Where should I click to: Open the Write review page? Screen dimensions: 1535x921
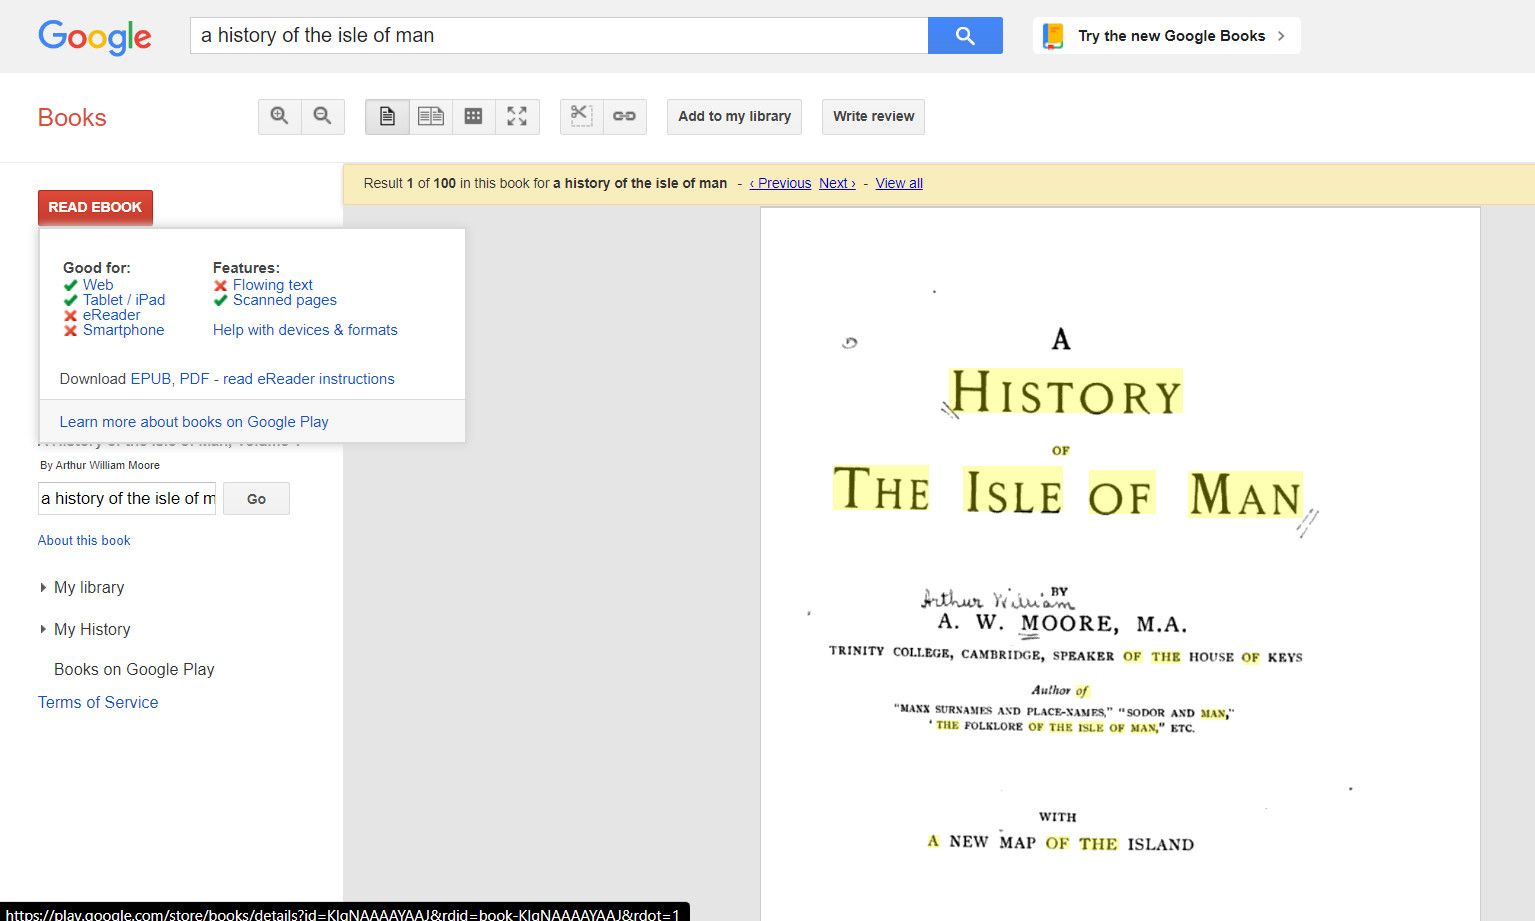(872, 116)
